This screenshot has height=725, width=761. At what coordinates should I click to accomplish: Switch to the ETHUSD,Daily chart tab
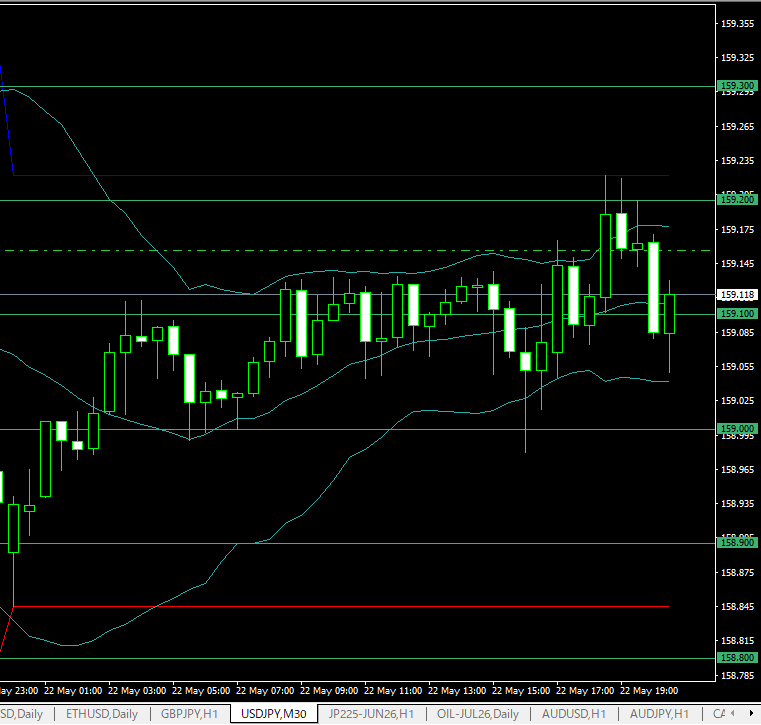click(102, 714)
